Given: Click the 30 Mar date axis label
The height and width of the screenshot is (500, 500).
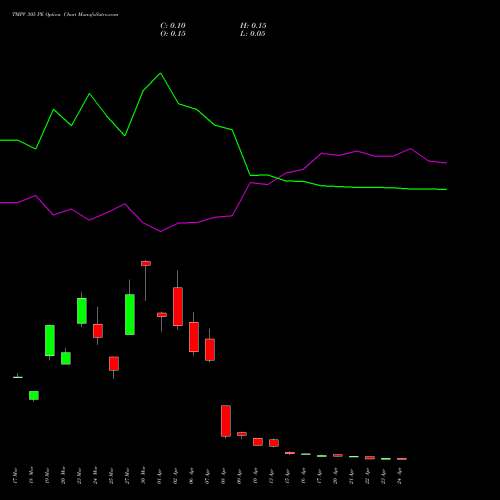Looking at the screenshot, I should 143,475.
